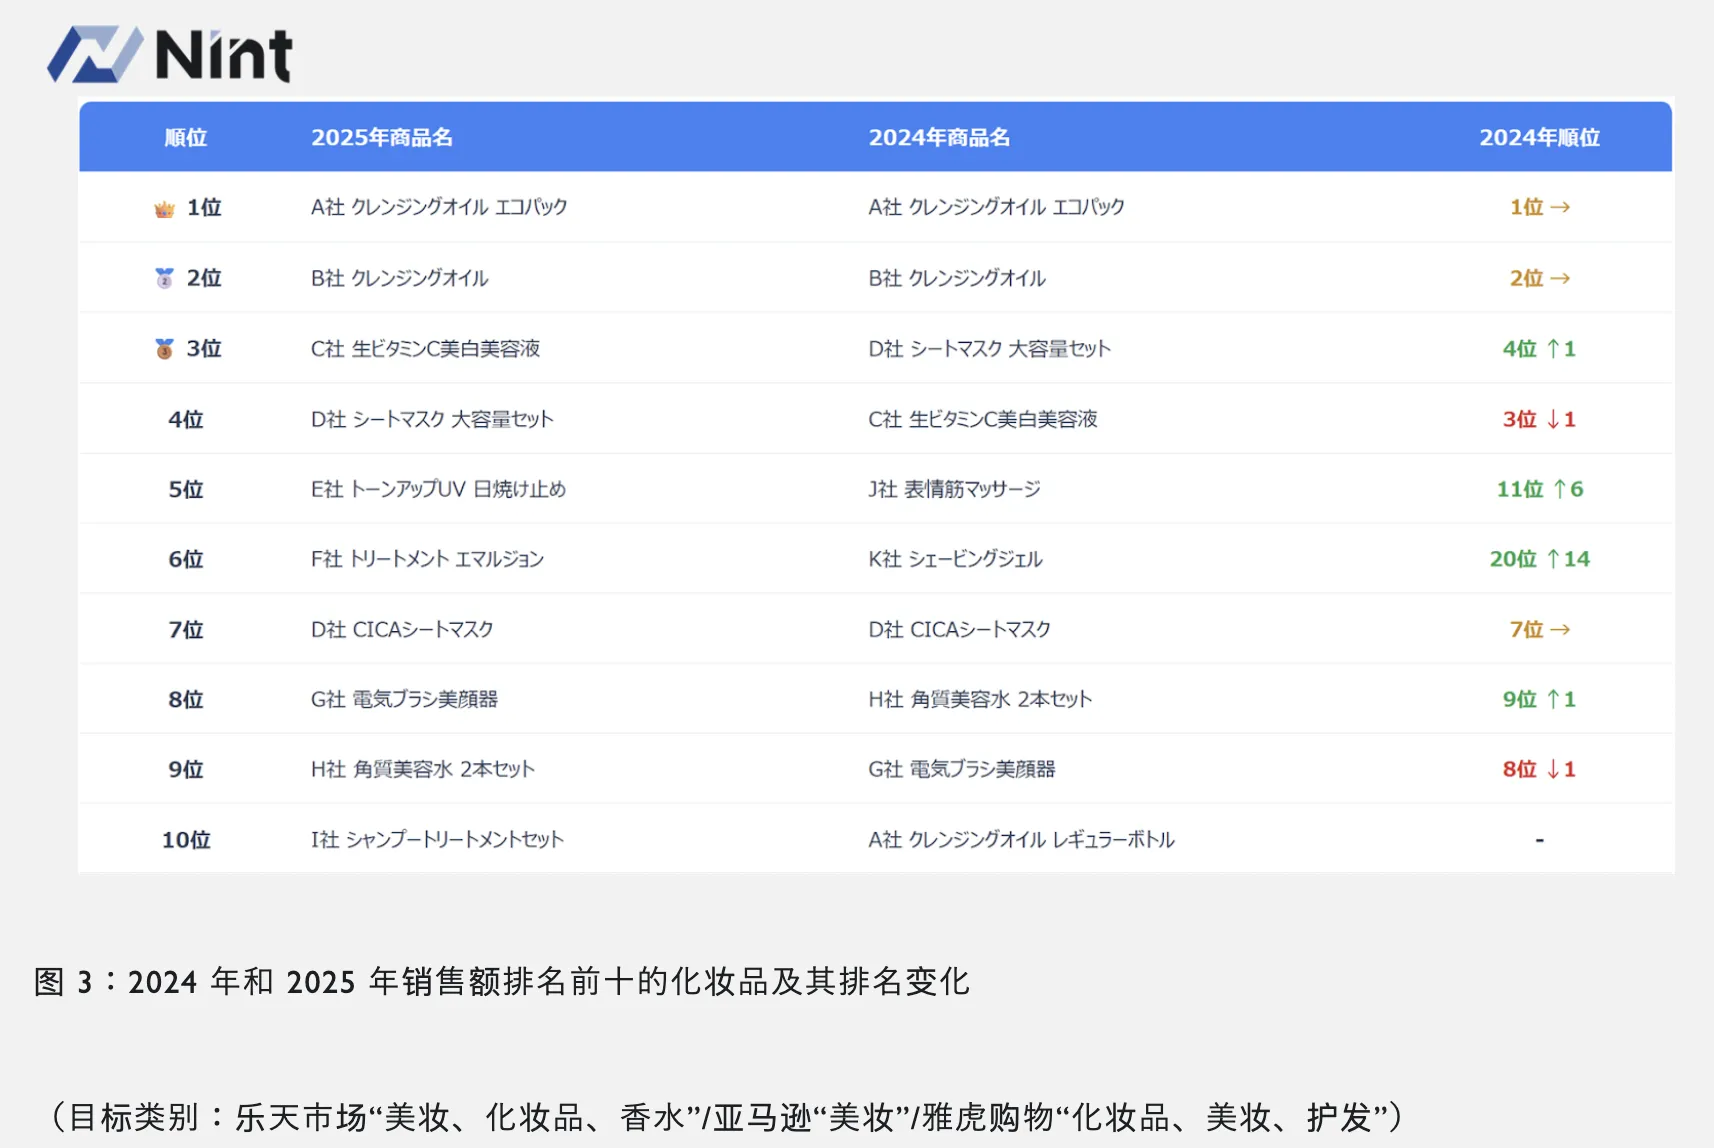The height and width of the screenshot is (1148, 1714).
Task: Click the dash in the 10位 row
Action: pos(1539,840)
